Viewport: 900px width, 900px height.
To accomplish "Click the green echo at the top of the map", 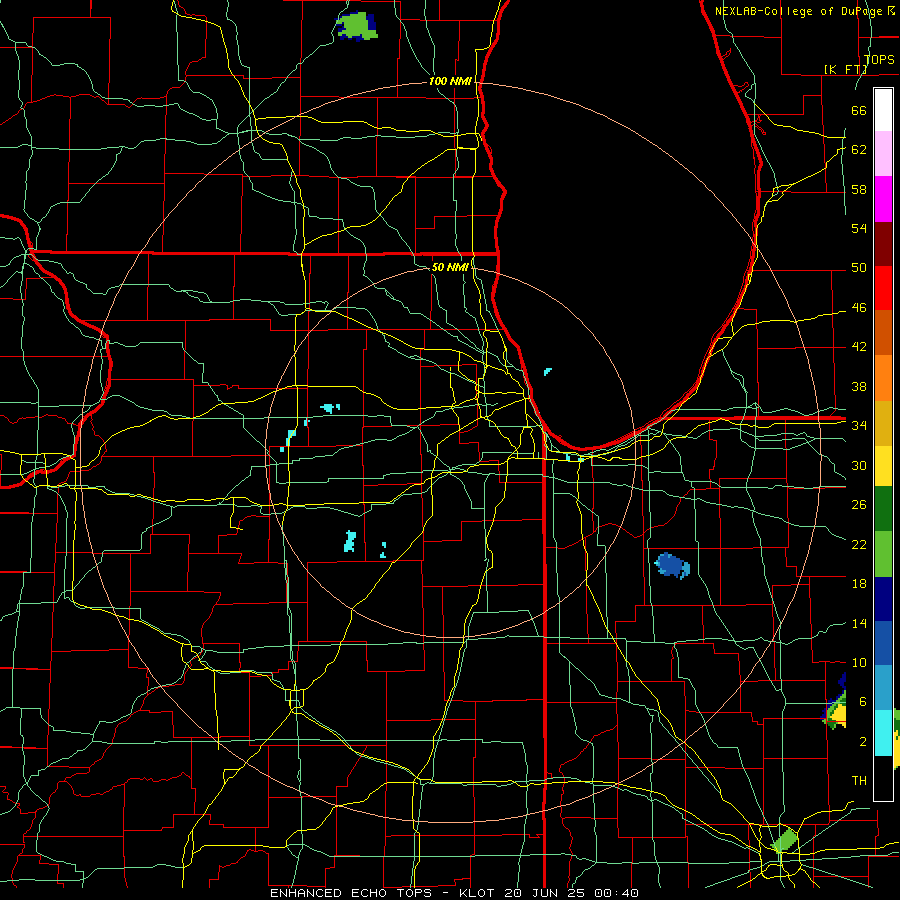I will [356, 26].
